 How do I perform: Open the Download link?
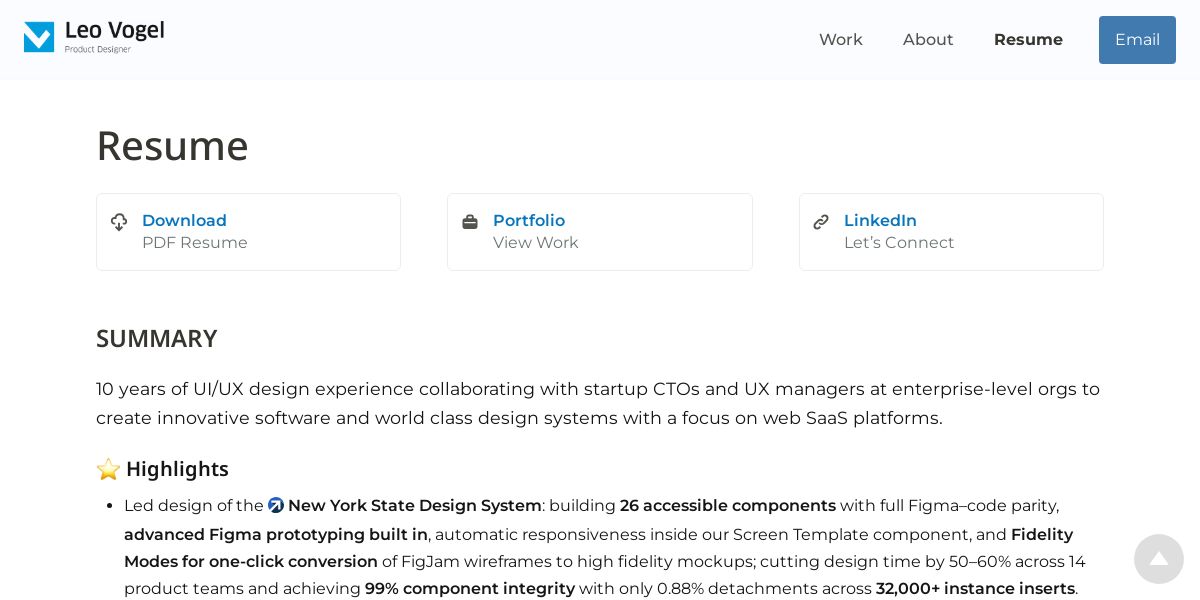pos(184,221)
